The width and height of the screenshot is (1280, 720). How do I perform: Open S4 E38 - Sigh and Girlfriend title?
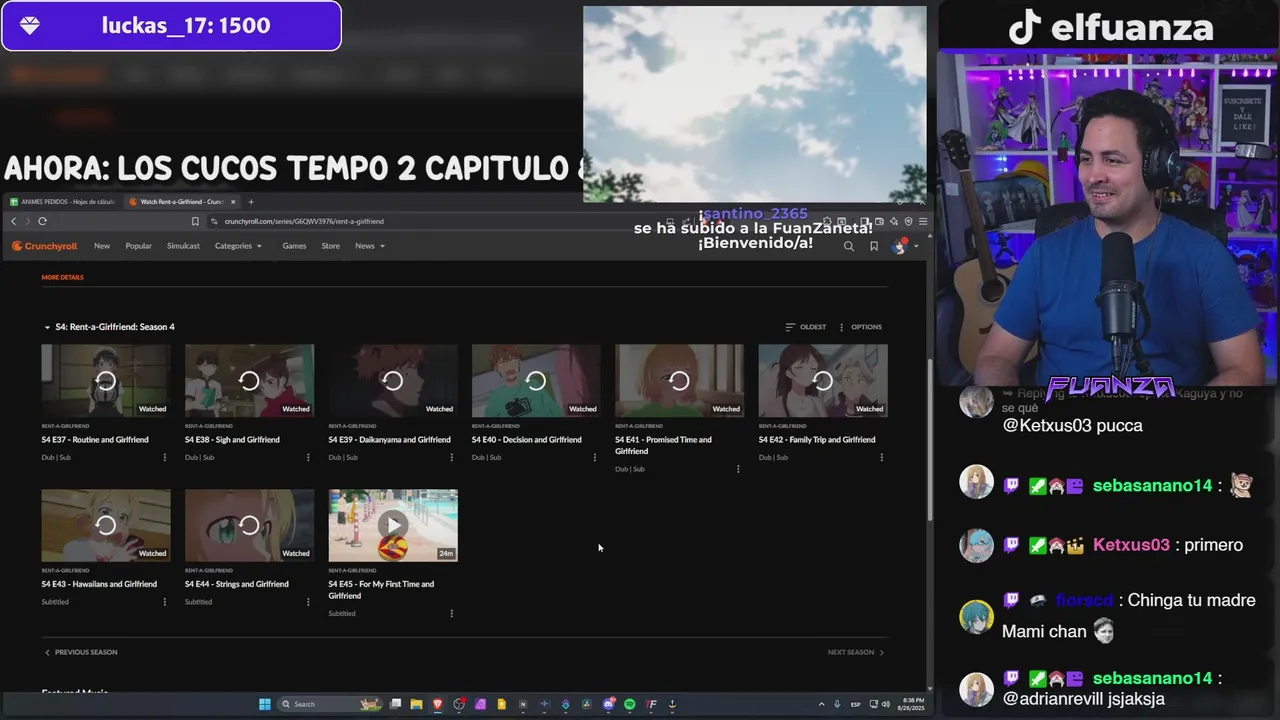[x=232, y=440]
